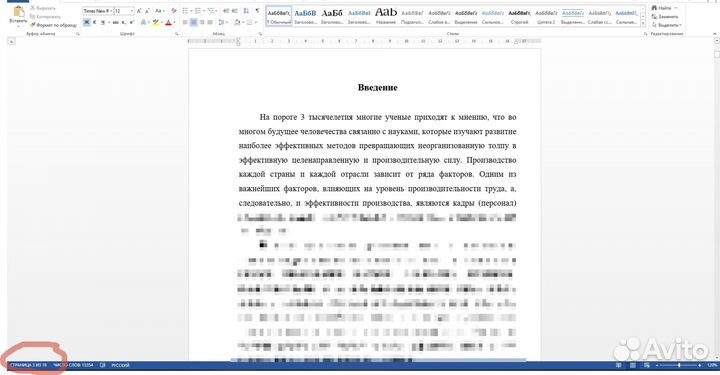720x375 pixels.
Task: Apply the Обычный (Normal) style
Action: [279, 17]
